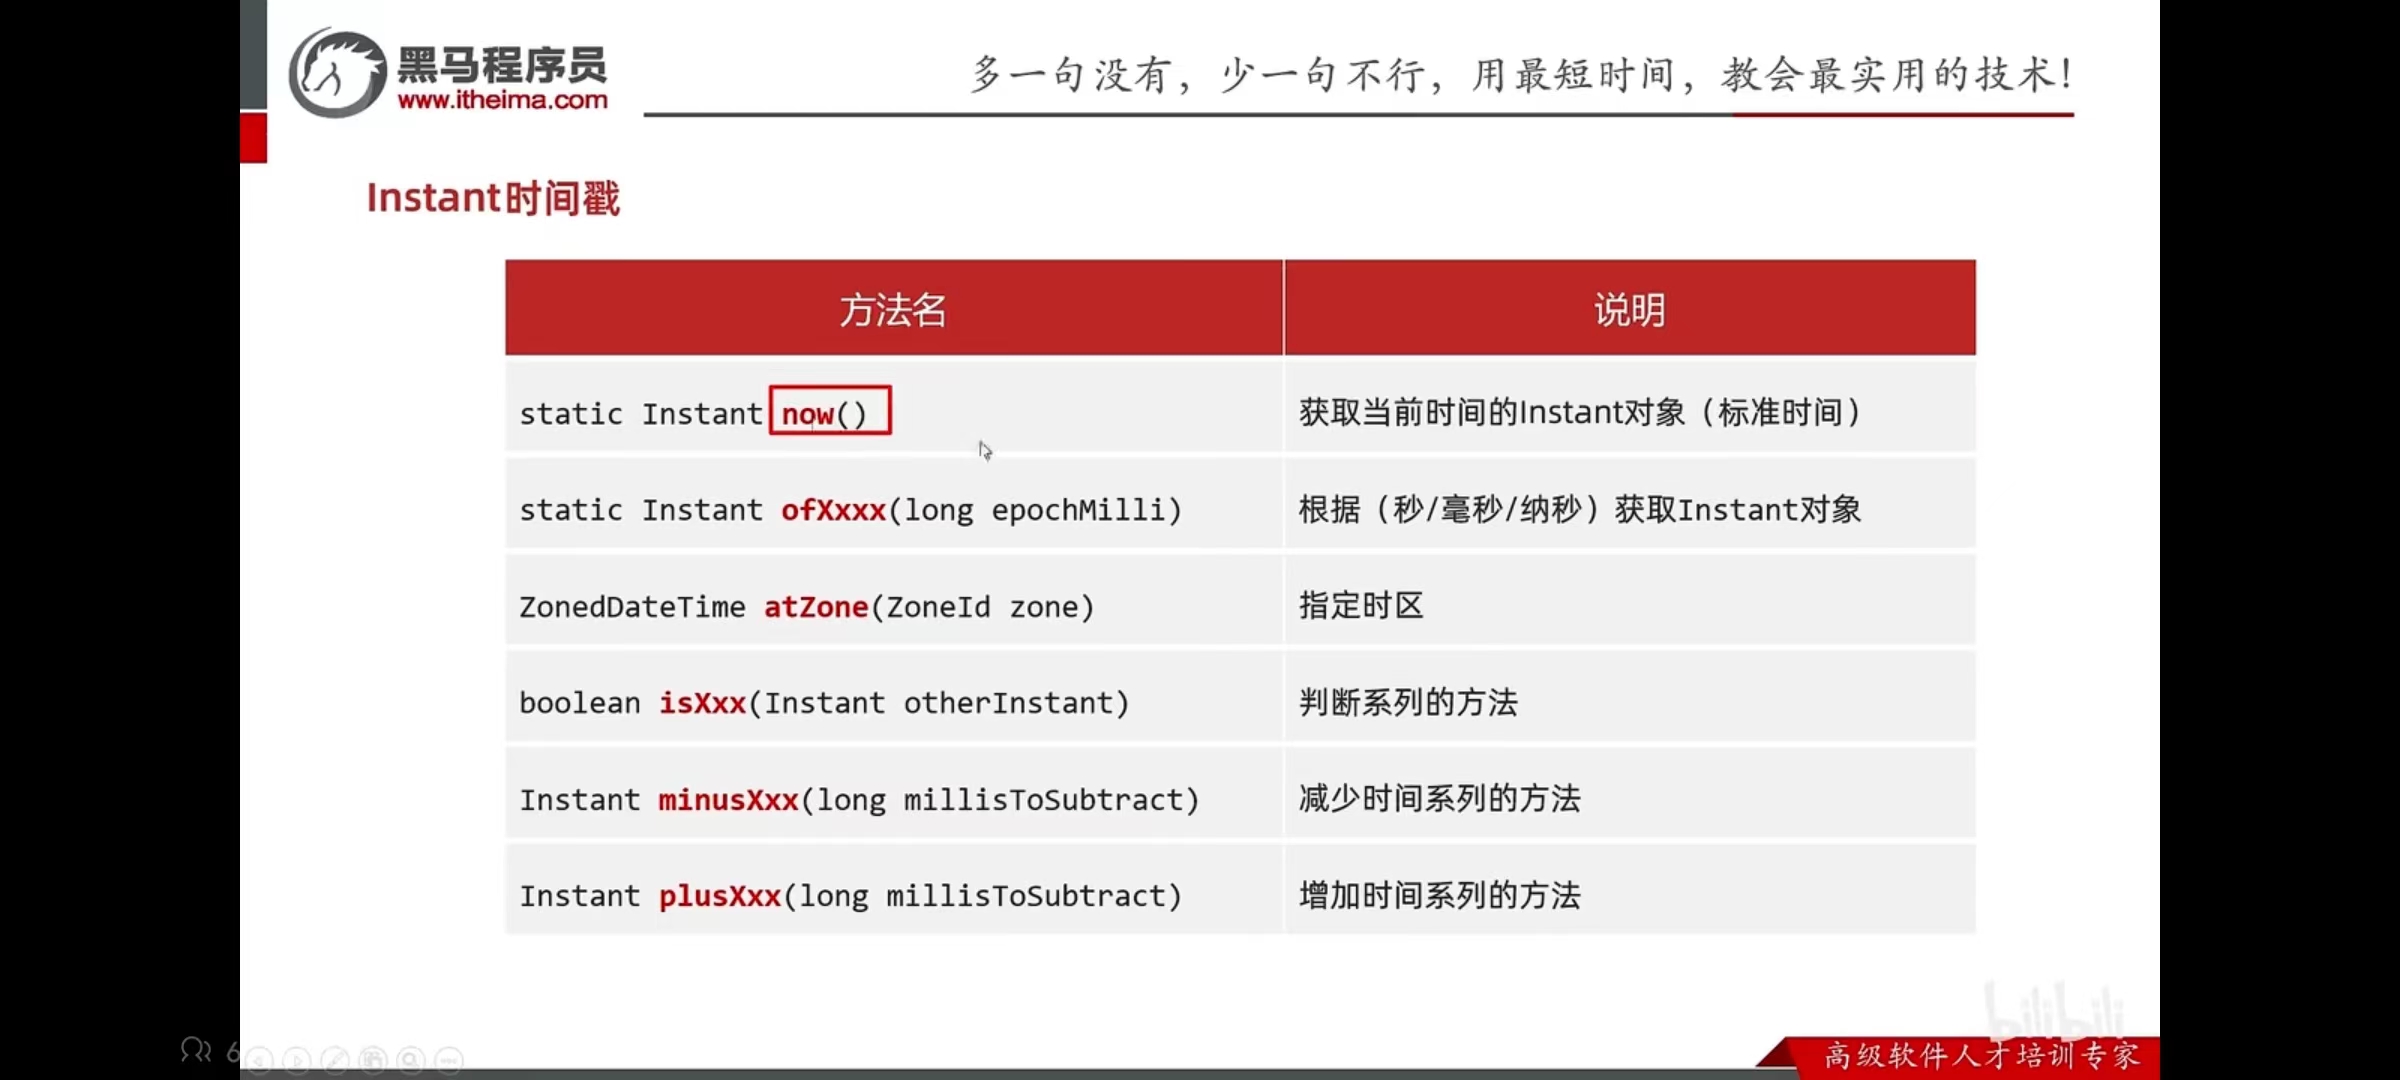Click the viewers count people icon
Screen dimensions: 2400x1080
click(x=196, y=1050)
